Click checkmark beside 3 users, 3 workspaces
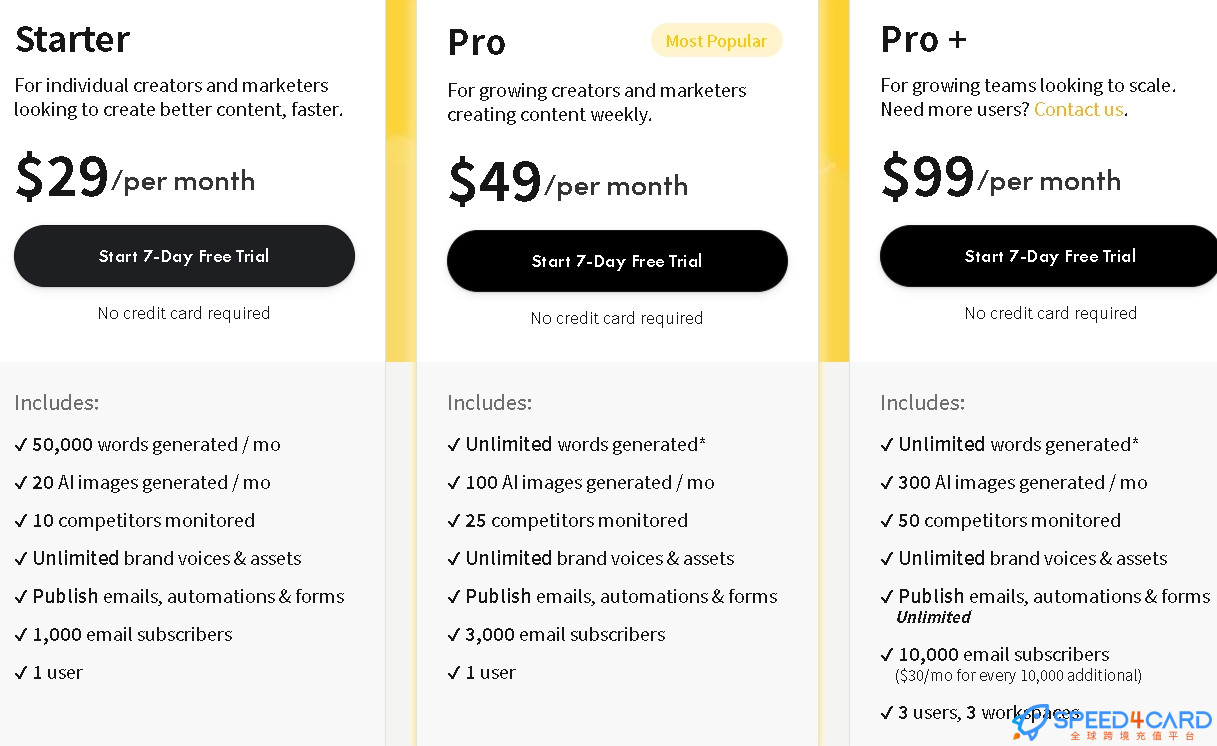The height and width of the screenshot is (746, 1217). coord(887,713)
